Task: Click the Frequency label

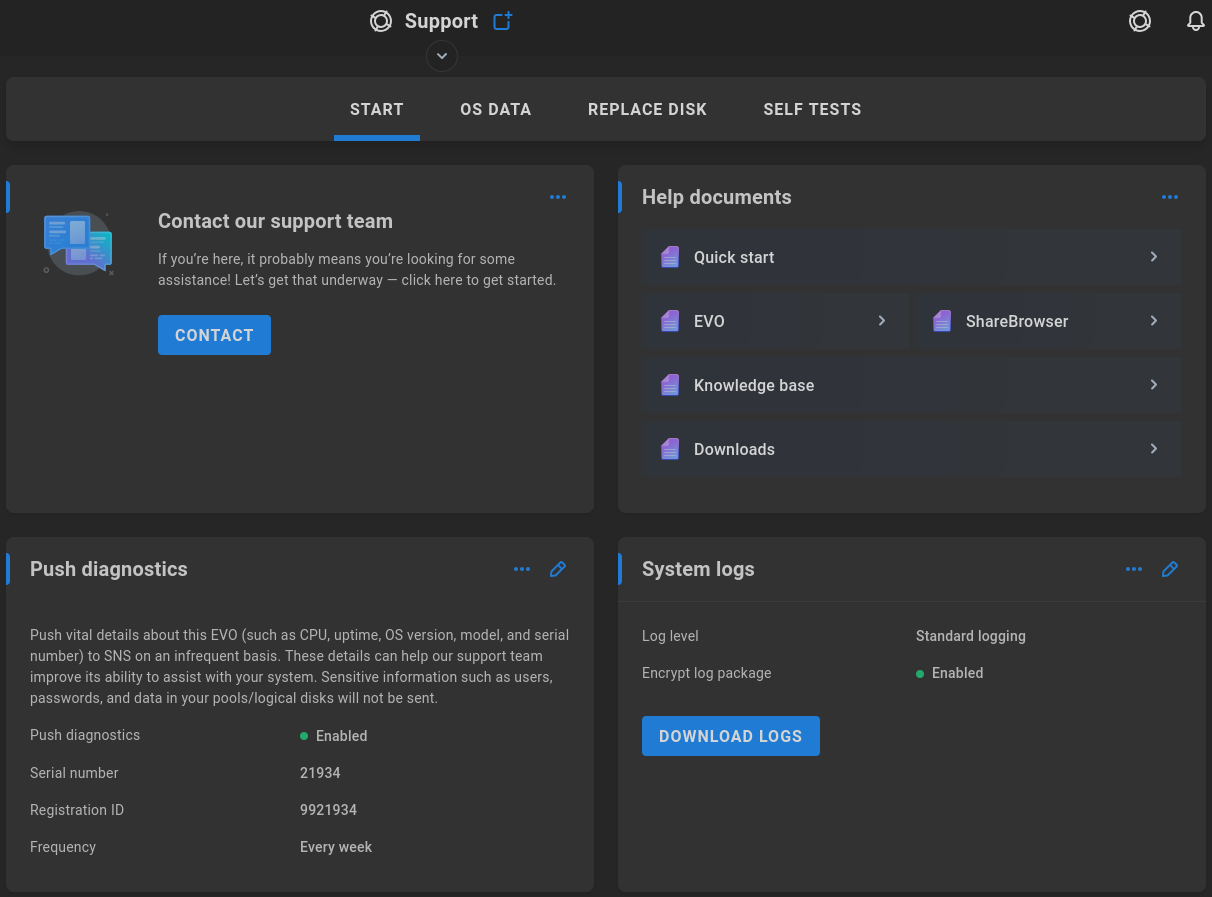Action: pyautogui.click(x=63, y=847)
